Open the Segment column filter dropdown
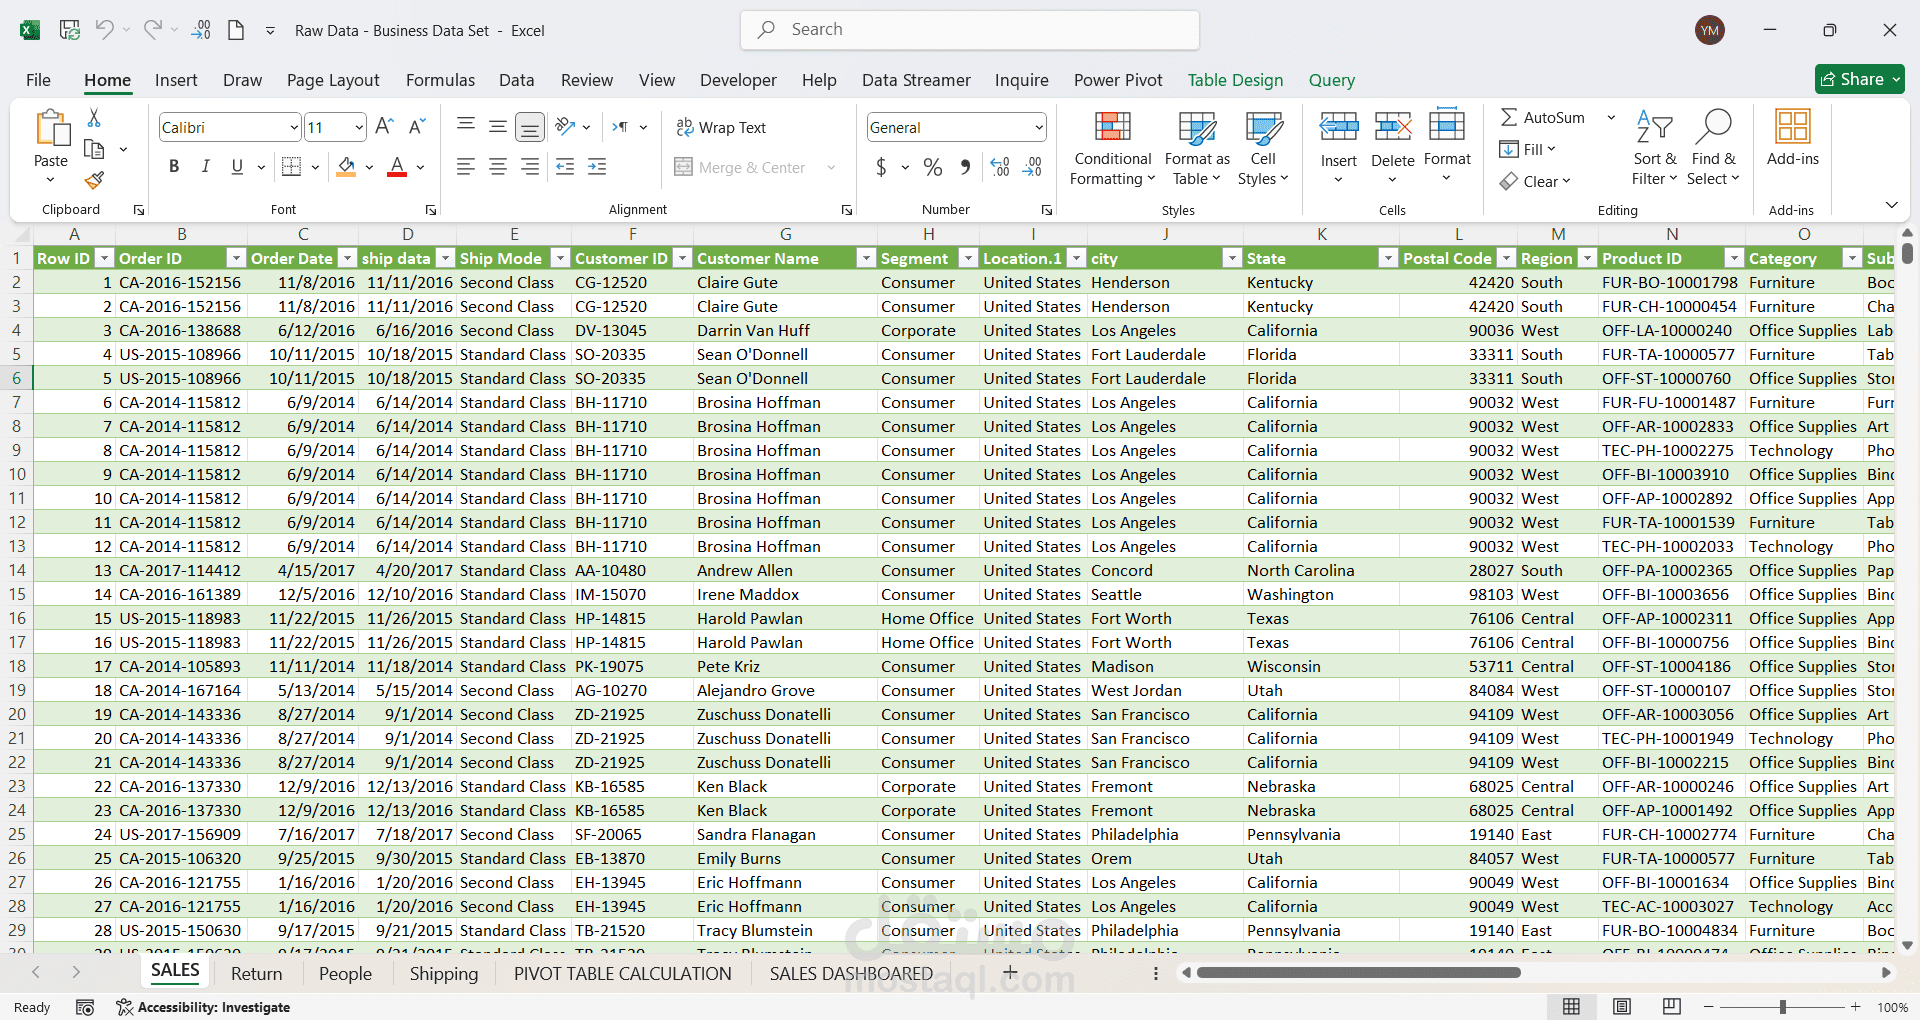 tap(967, 259)
